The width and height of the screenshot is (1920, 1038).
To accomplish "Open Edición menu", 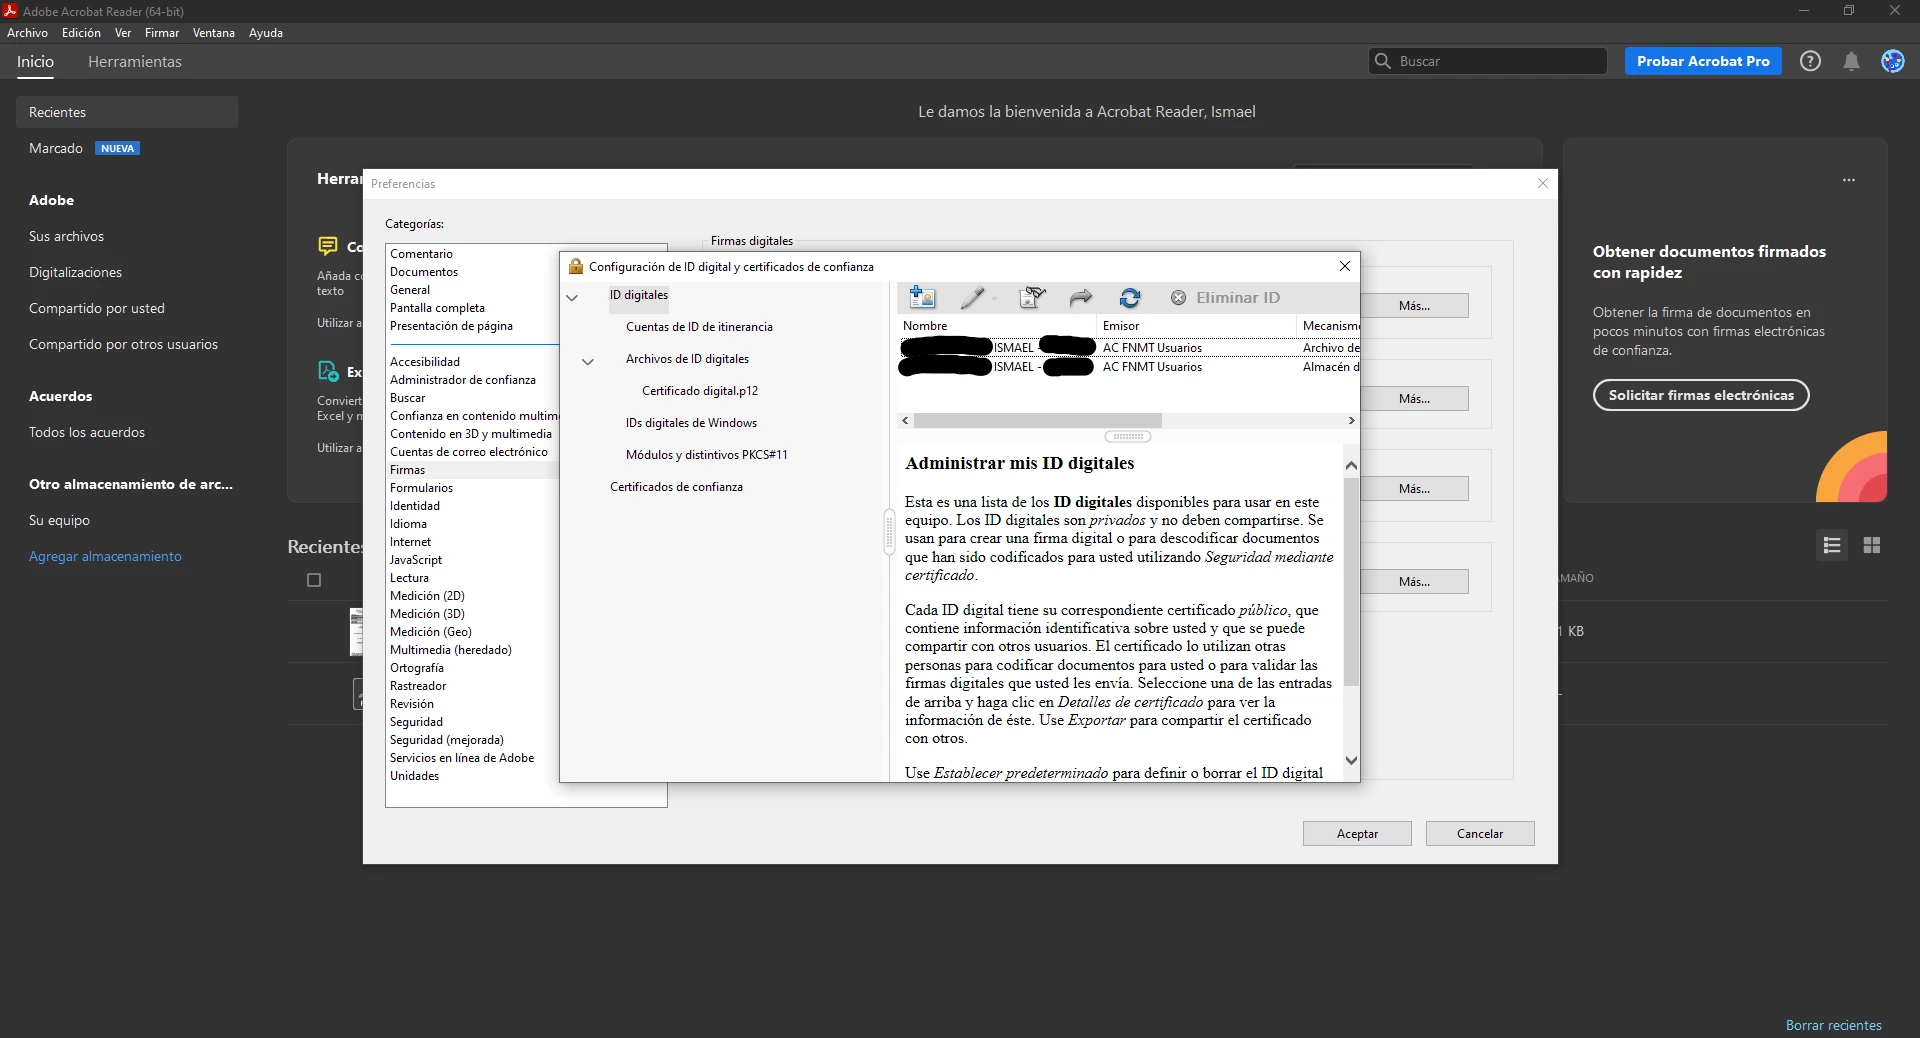I will tap(81, 33).
